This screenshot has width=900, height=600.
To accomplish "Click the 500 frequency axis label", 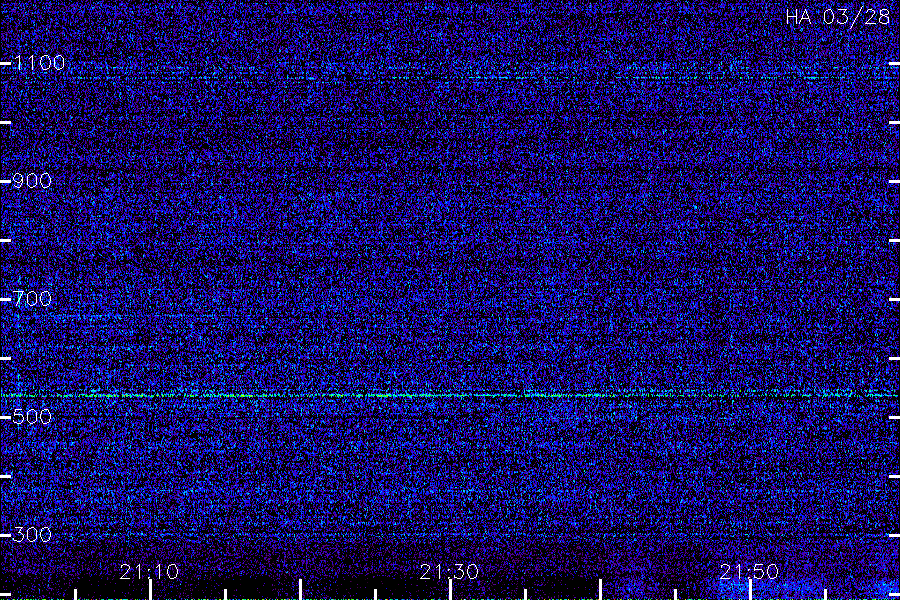I will pos(32,417).
